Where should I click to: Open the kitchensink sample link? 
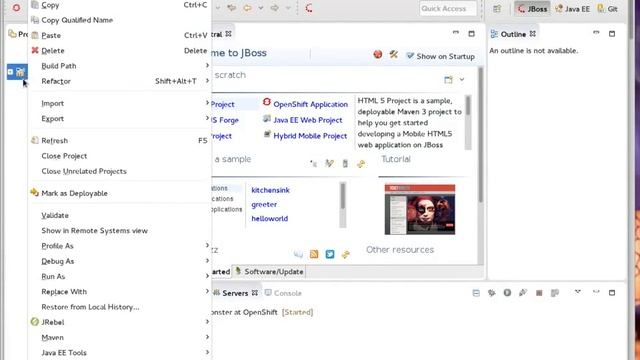(270, 190)
